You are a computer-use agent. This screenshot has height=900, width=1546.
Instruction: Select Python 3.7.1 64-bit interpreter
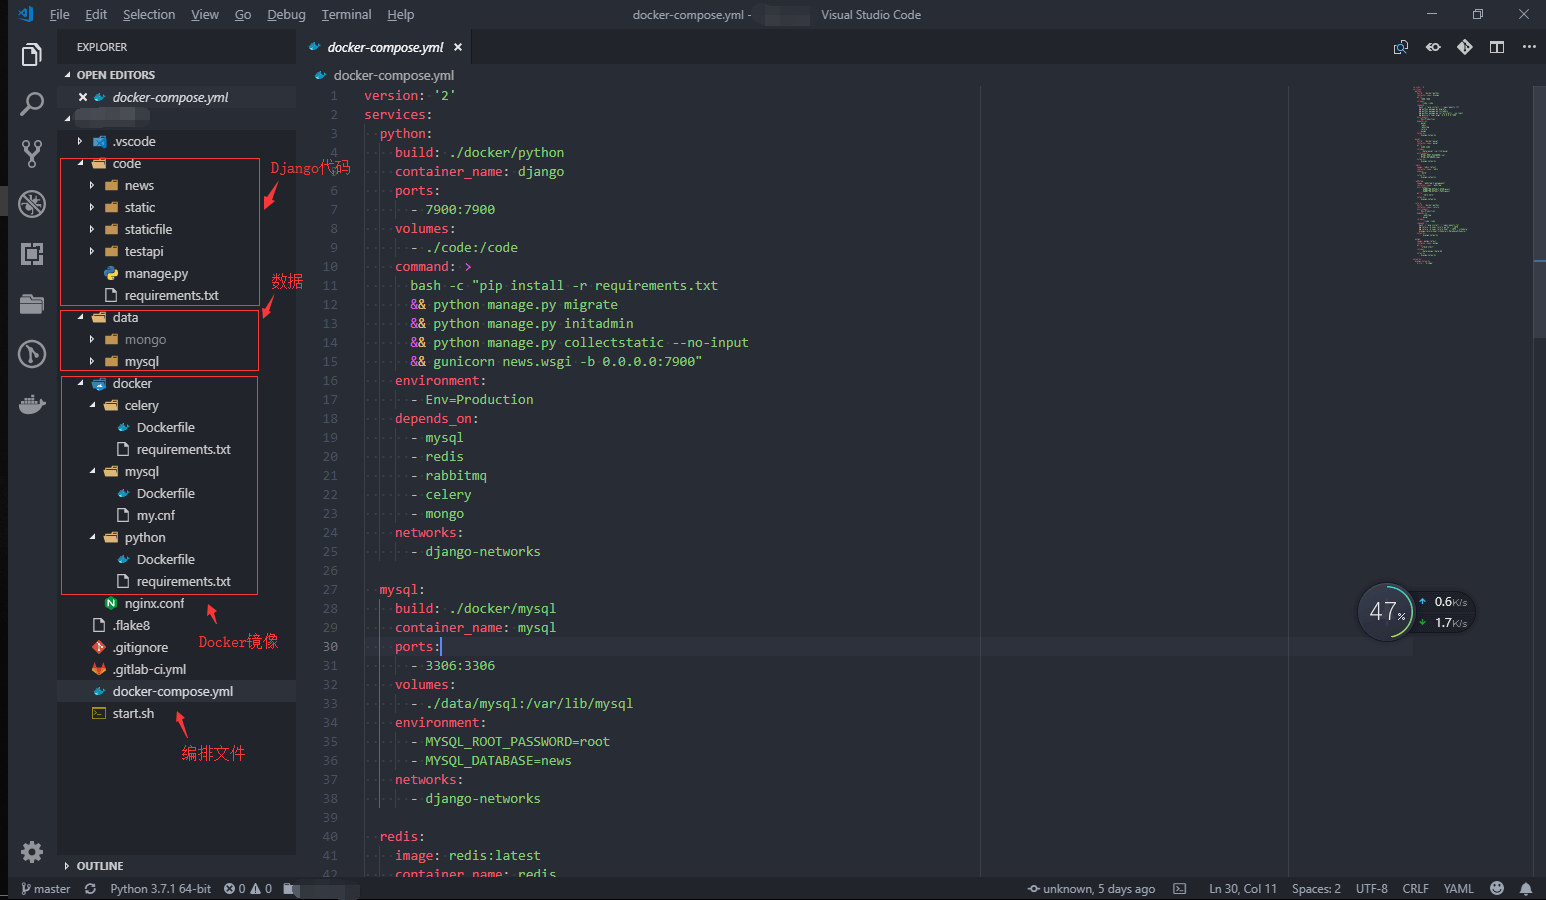point(160,889)
